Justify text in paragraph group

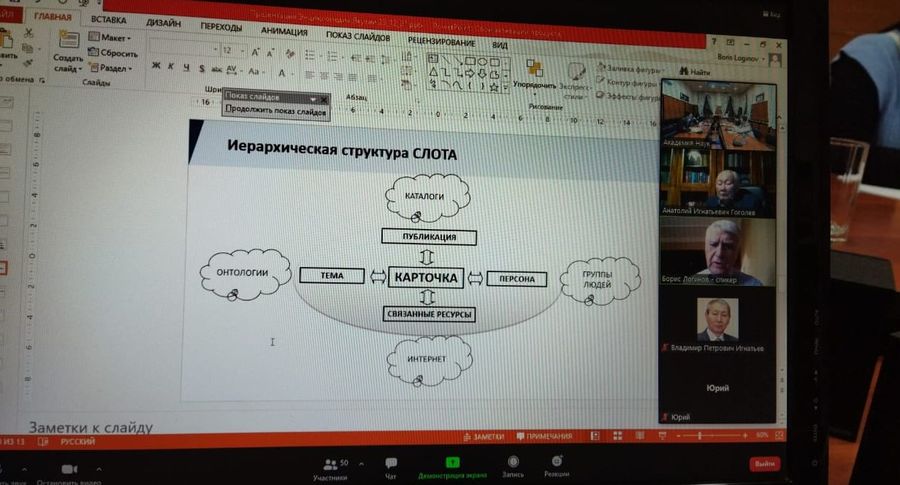[352, 77]
